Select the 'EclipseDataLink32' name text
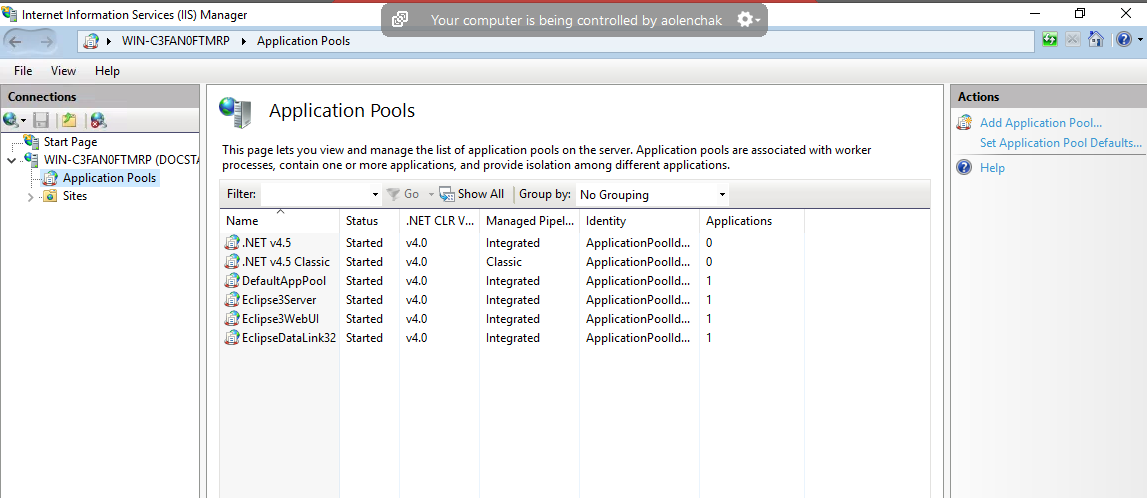 pyautogui.click(x=289, y=337)
